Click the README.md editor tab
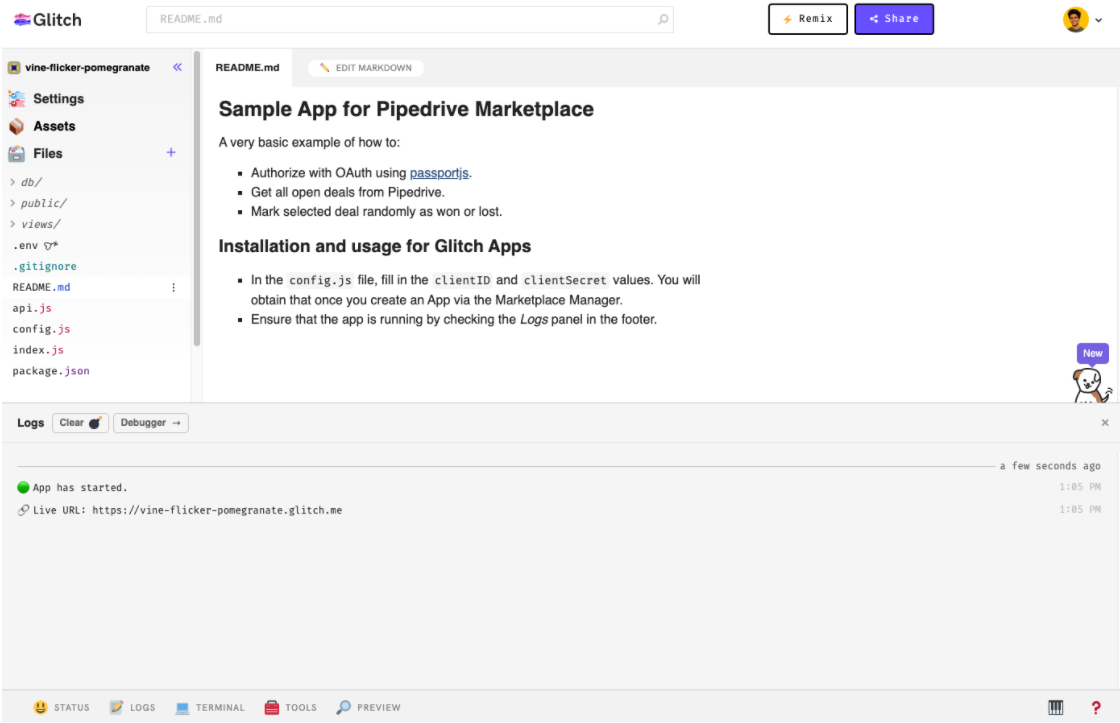Screen dimensions: 1120x723 click(247, 68)
